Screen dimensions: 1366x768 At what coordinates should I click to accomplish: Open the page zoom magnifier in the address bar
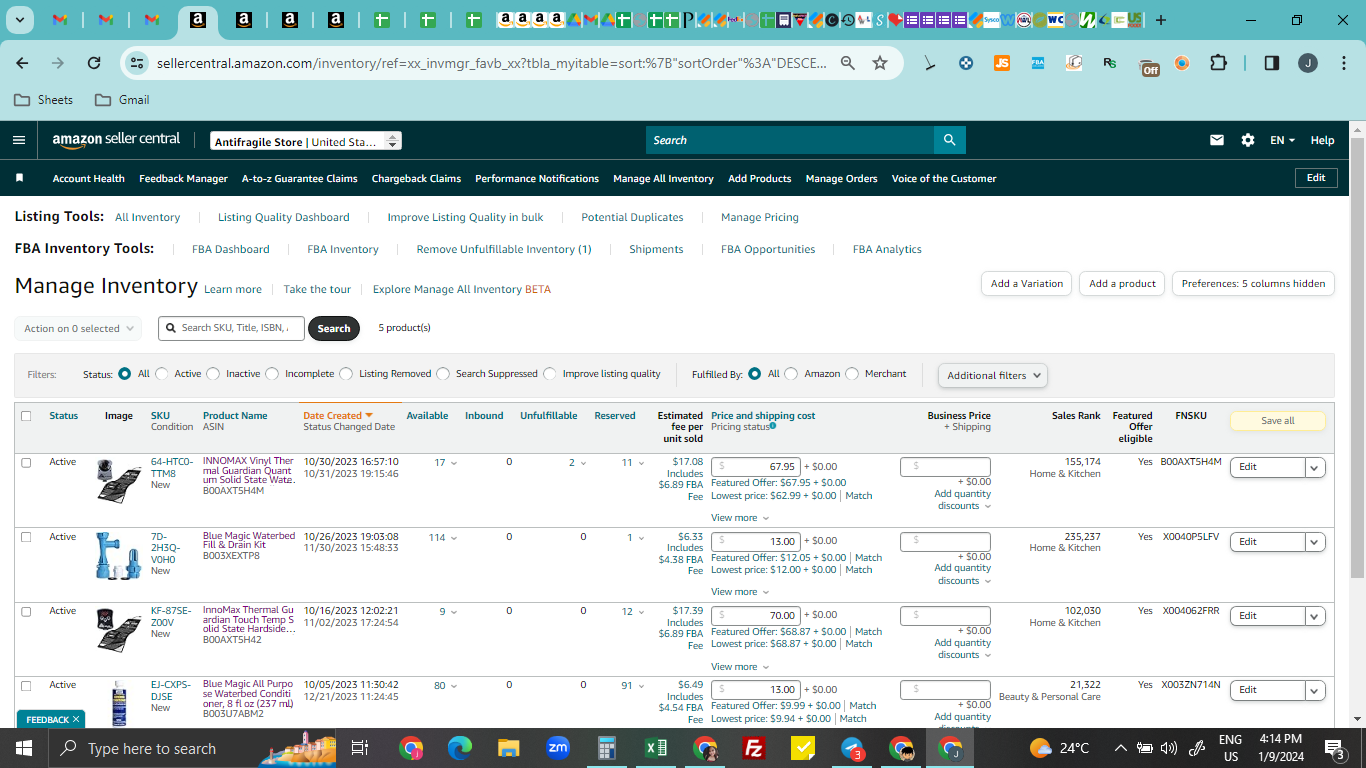pyautogui.click(x=848, y=63)
